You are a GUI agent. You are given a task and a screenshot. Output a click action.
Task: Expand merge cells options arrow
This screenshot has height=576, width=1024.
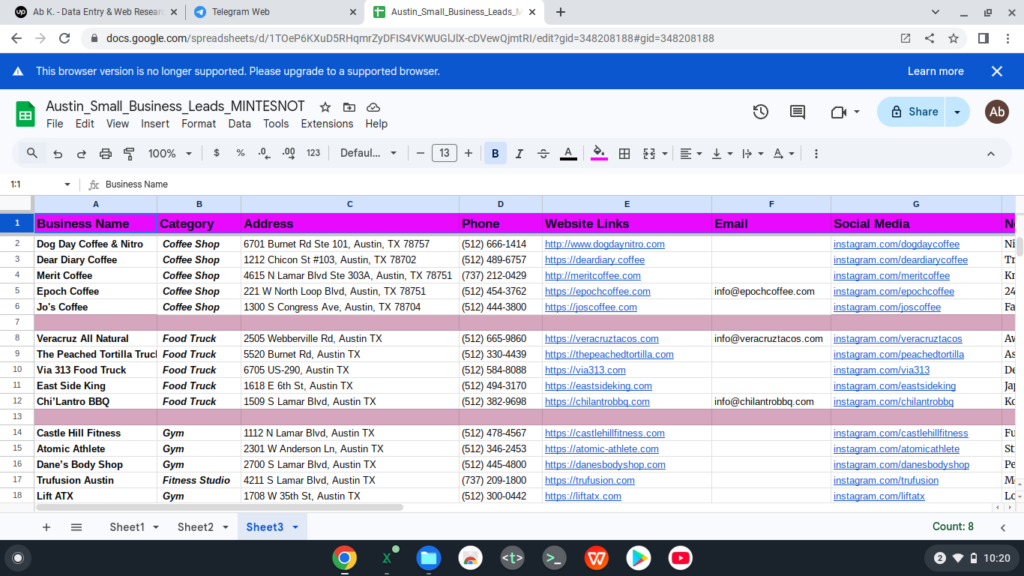pos(665,154)
